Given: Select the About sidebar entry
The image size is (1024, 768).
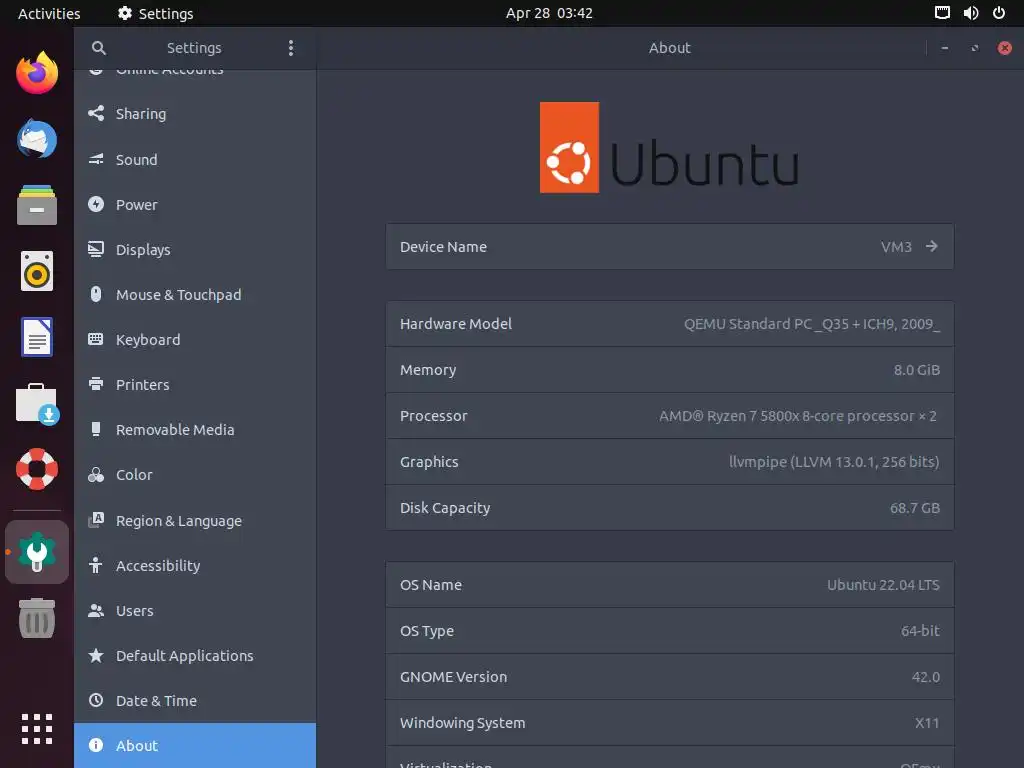Looking at the screenshot, I should click(195, 745).
